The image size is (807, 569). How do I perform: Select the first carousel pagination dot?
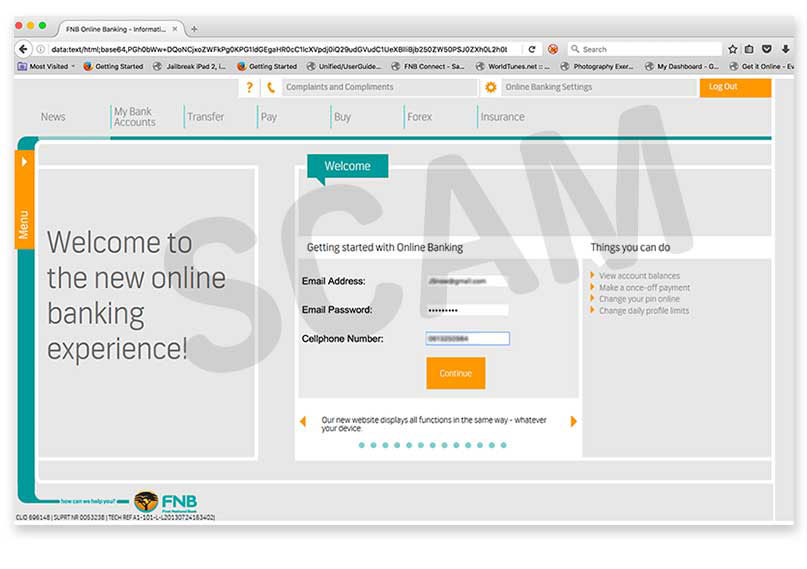click(362, 445)
